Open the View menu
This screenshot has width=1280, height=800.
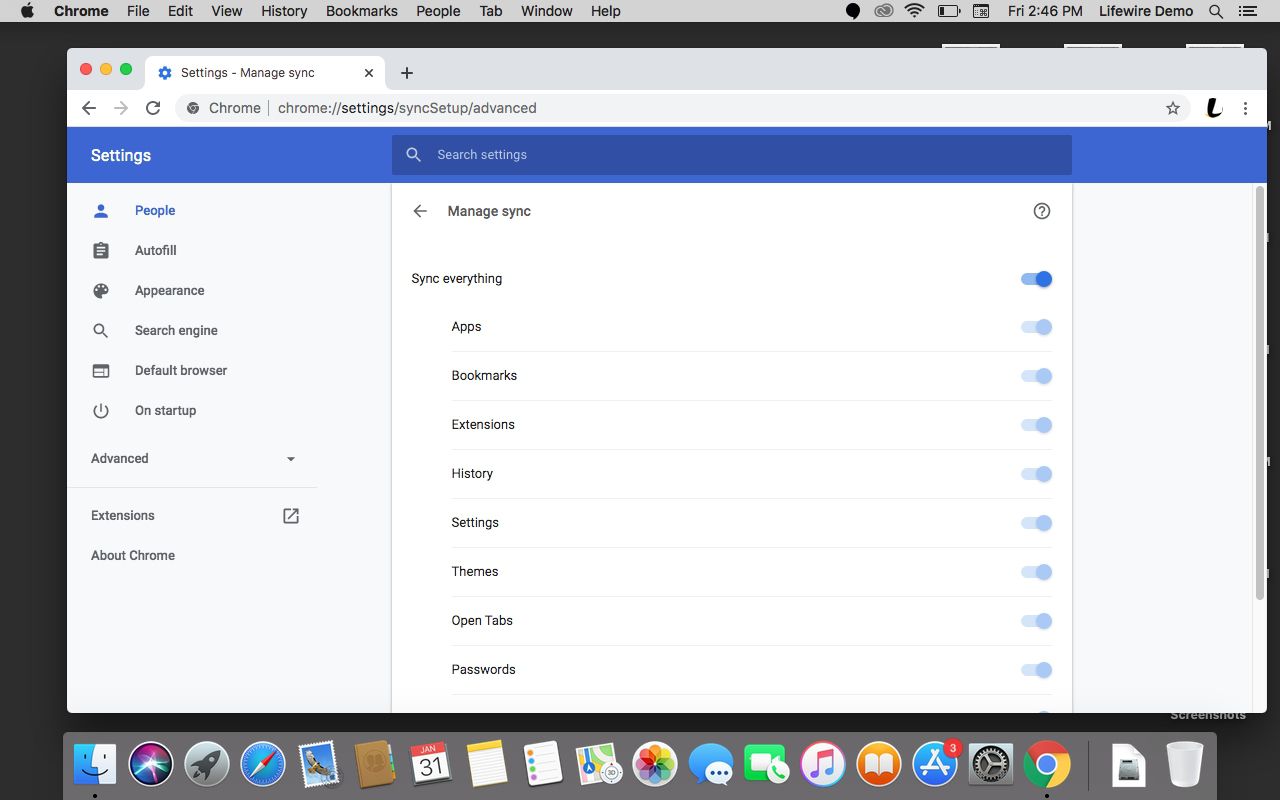pyautogui.click(x=227, y=11)
